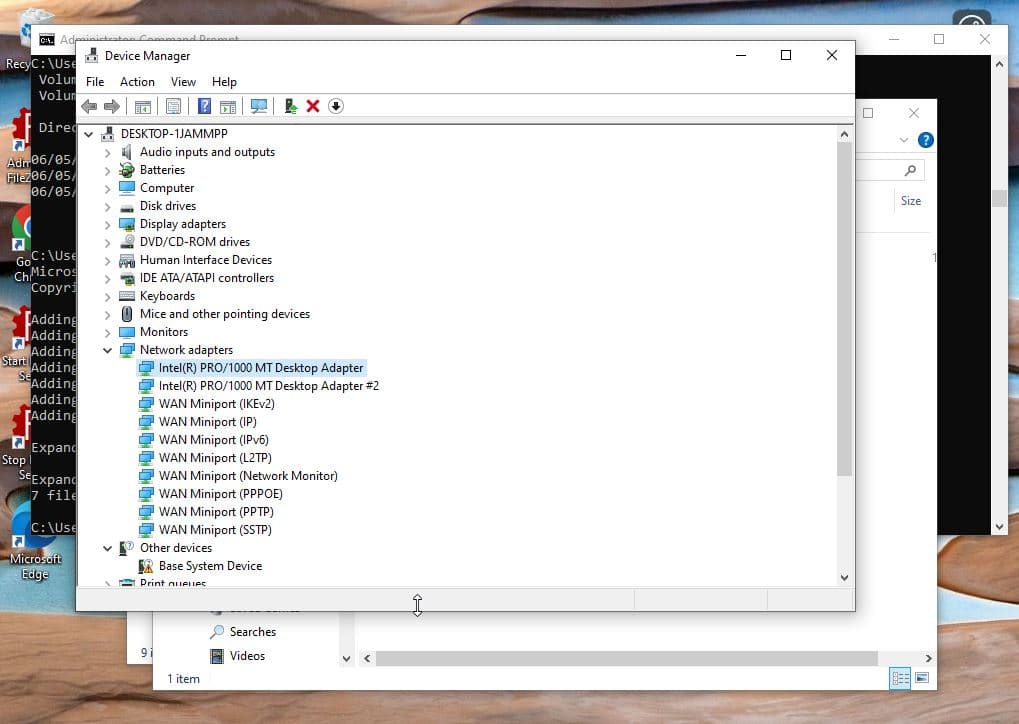Select Intel PRO/1000 MT Desktop Adapter #2
This screenshot has width=1019, height=724.
(x=268, y=386)
